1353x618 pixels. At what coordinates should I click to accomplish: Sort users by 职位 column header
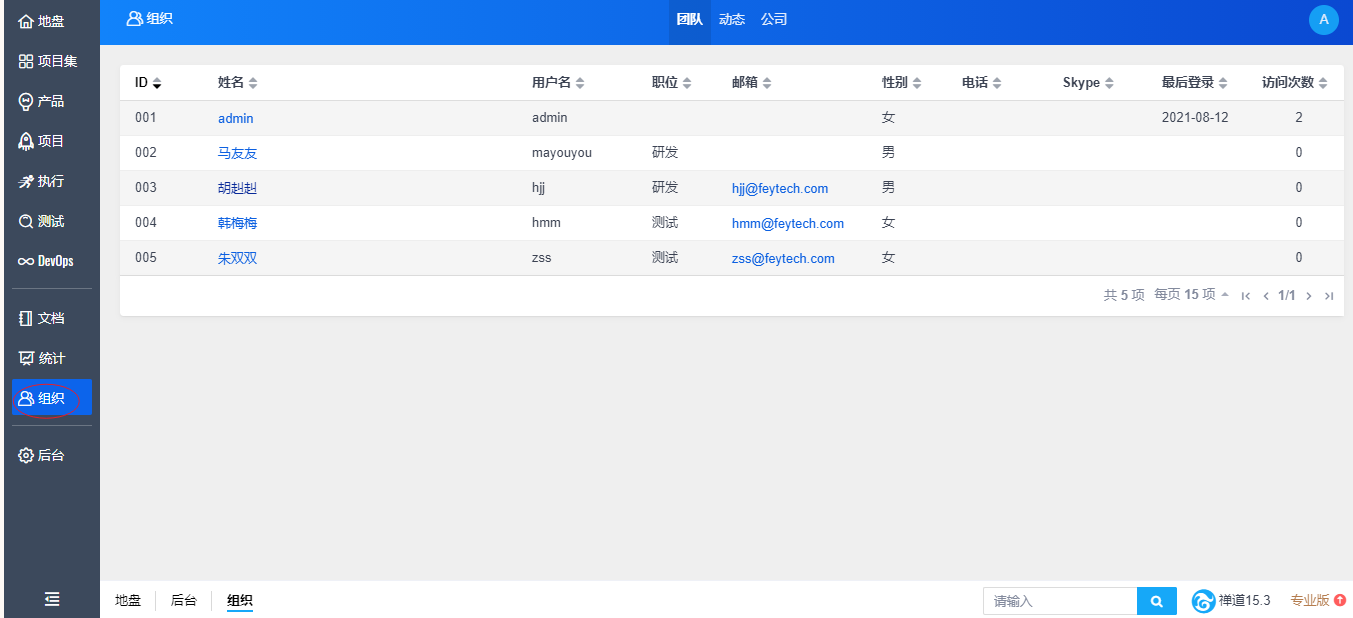pyautogui.click(x=671, y=83)
